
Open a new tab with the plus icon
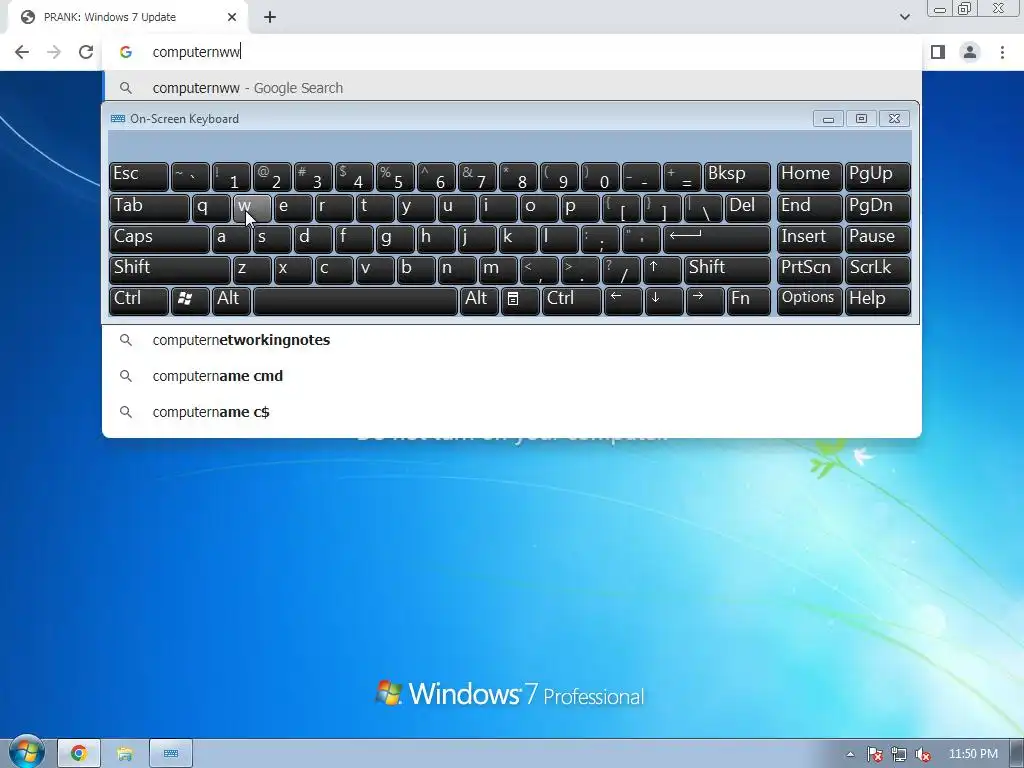(x=270, y=18)
